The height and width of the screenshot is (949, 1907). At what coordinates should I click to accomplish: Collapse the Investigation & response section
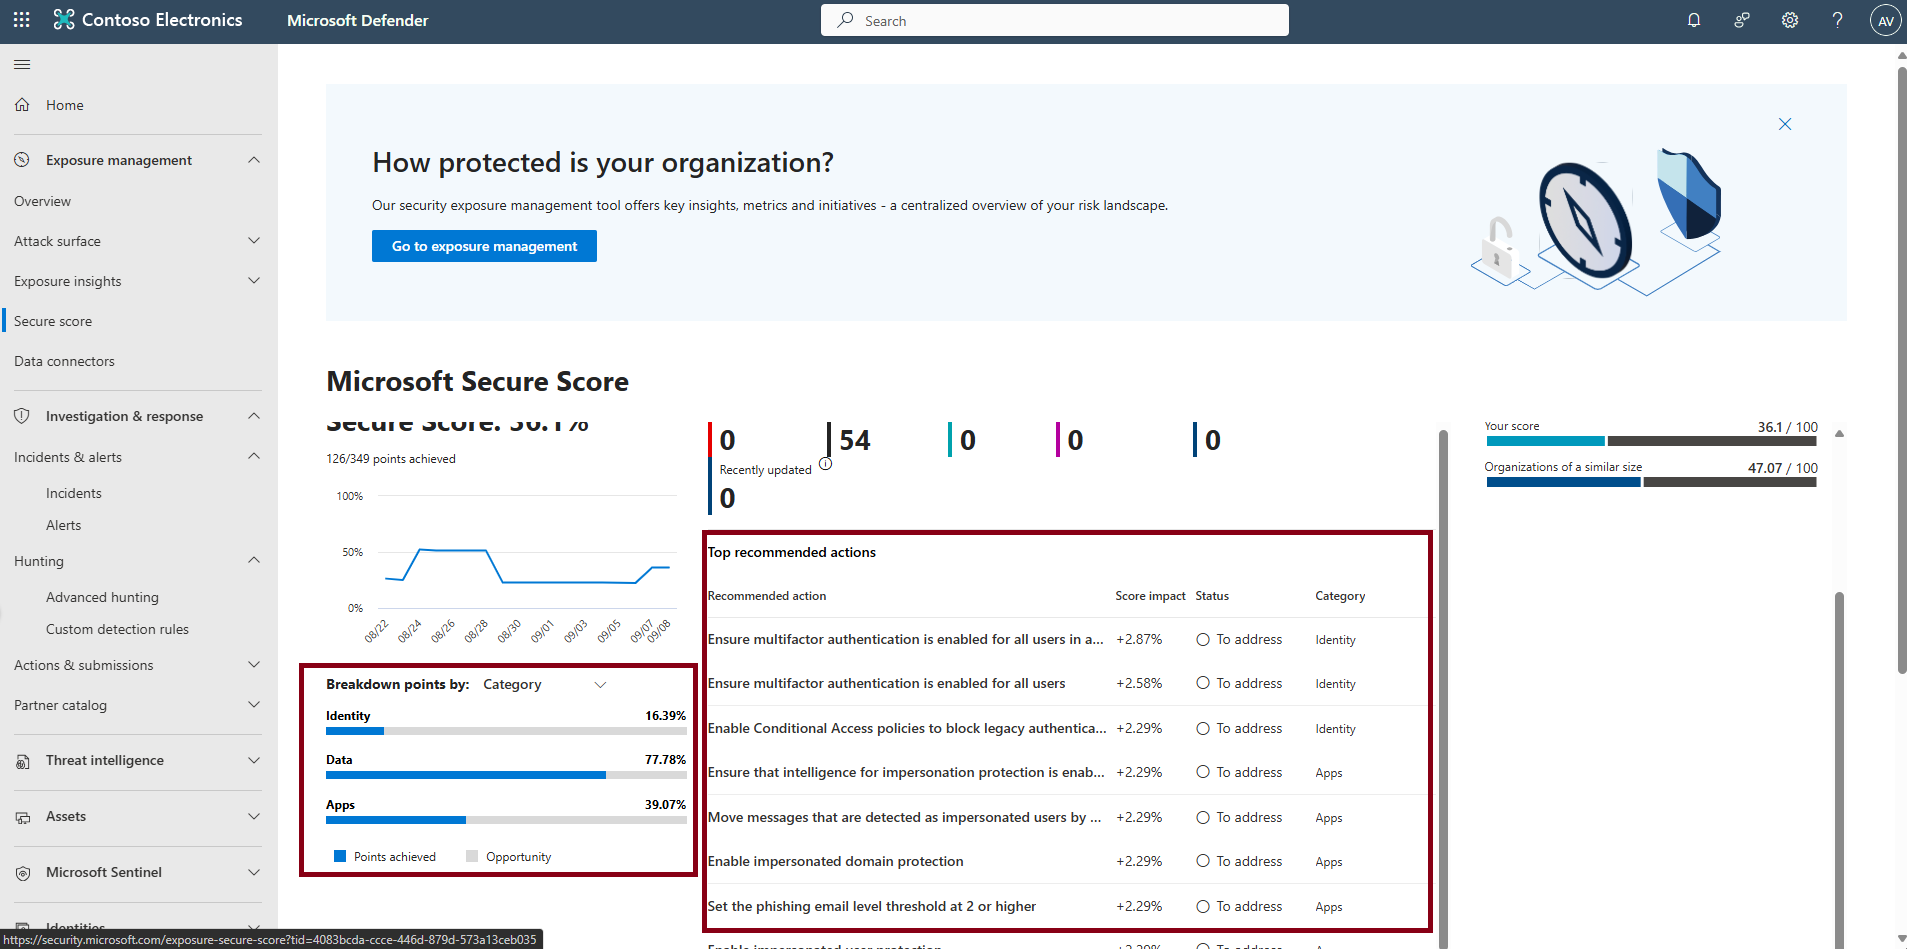pos(254,416)
